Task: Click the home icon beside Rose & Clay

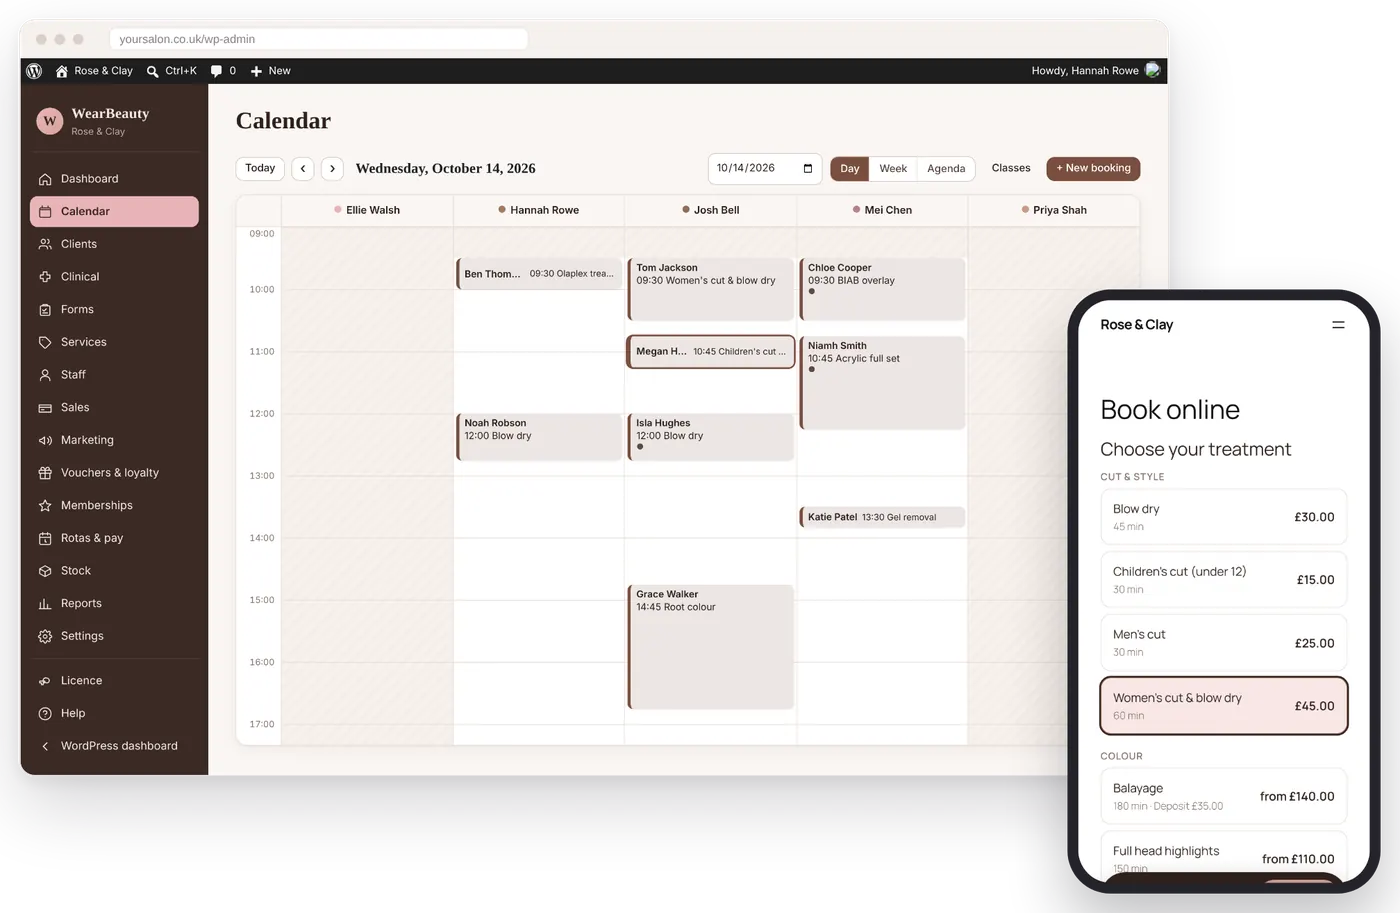Action: pyautogui.click(x=62, y=71)
